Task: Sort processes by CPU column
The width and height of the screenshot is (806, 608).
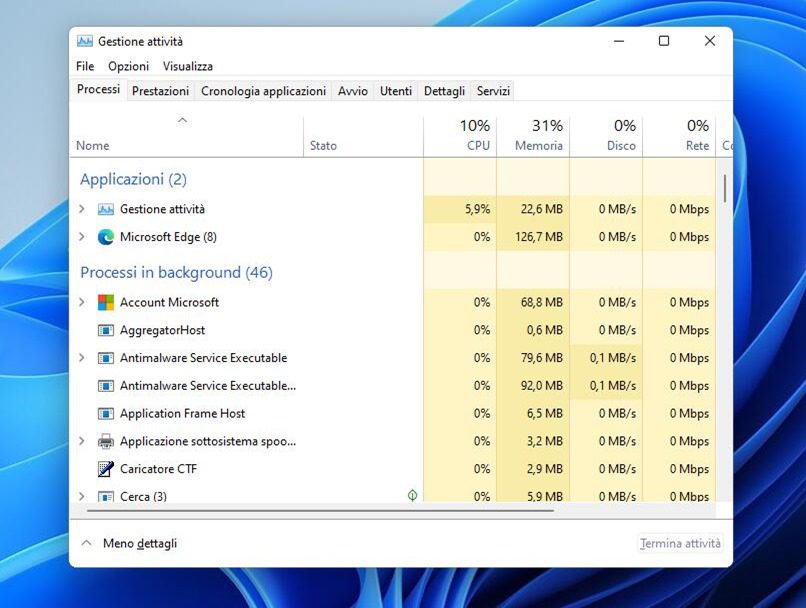Action: pyautogui.click(x=460, y=136)
